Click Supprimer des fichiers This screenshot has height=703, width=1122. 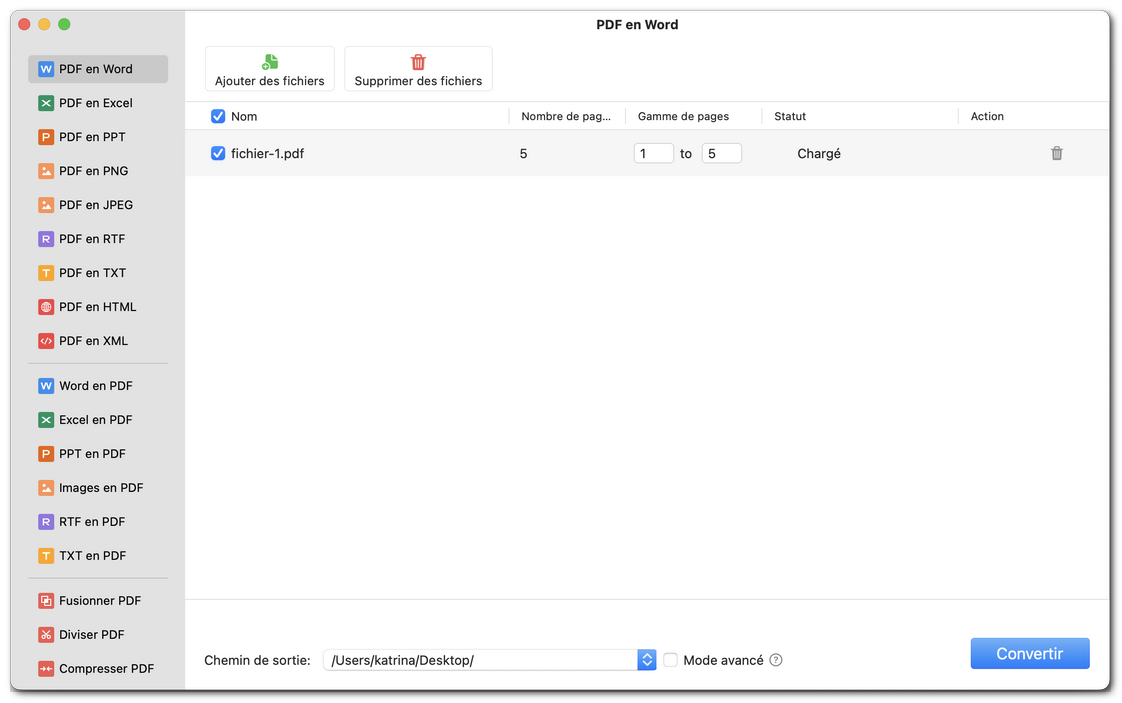click(x=418, y=68)
